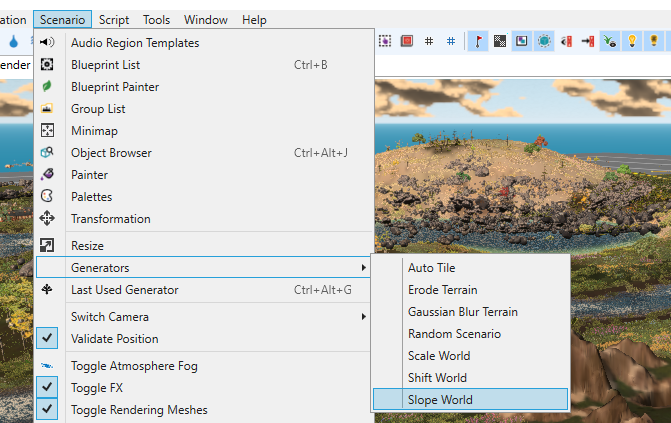
Task: Open the Scenario menu
Action: click(x=62, y=20)
